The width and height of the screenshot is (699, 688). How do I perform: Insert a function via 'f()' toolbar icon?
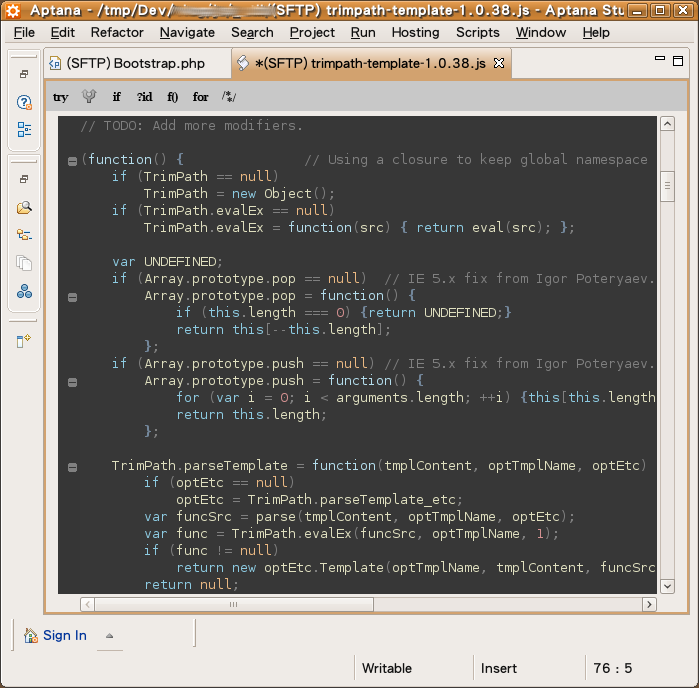point(173,96)
